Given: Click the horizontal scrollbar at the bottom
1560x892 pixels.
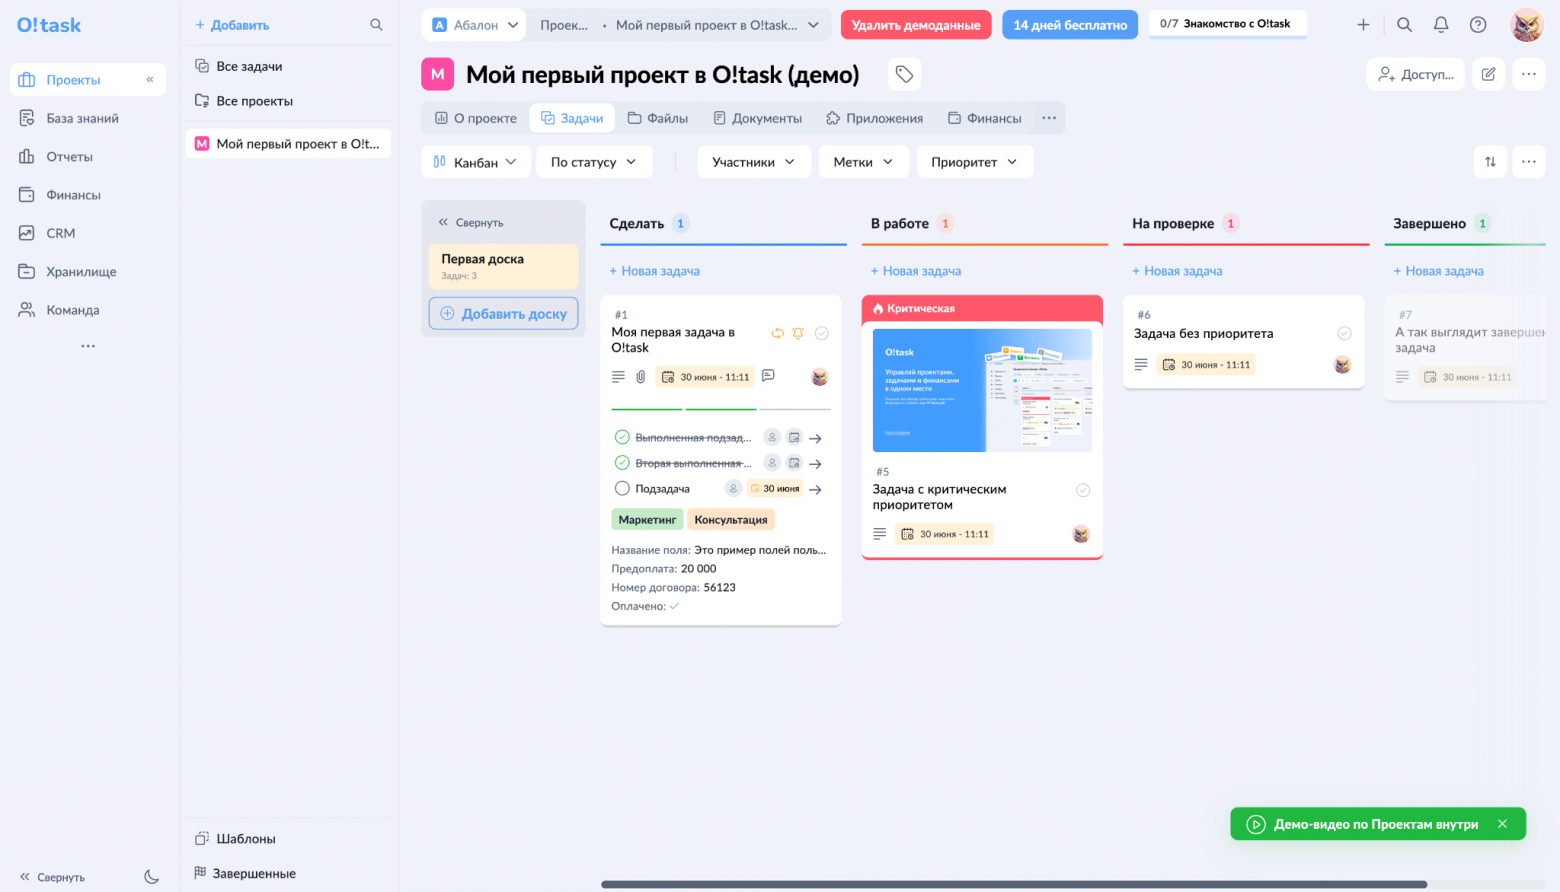Looking at the screenshot, I should coord(1014,884).
